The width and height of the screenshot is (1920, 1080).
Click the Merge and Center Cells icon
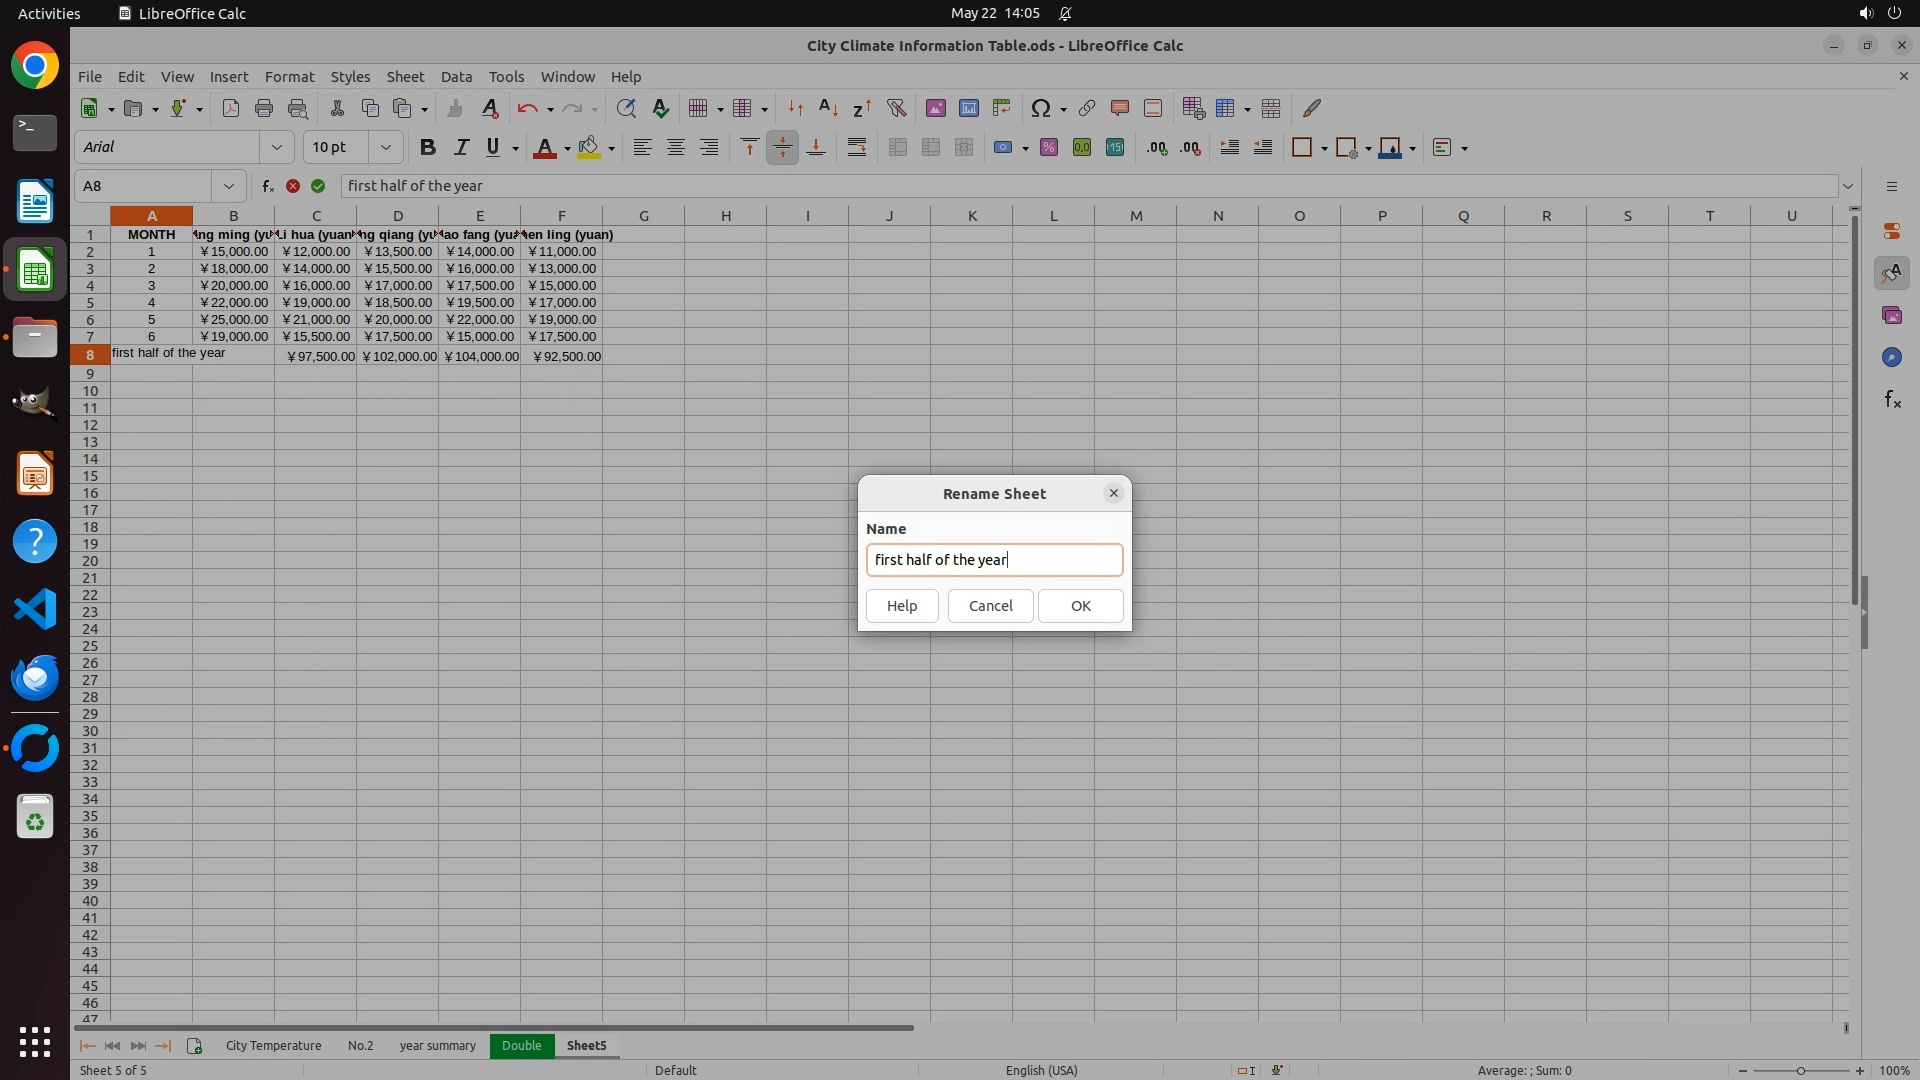click(x=897, y=148)
